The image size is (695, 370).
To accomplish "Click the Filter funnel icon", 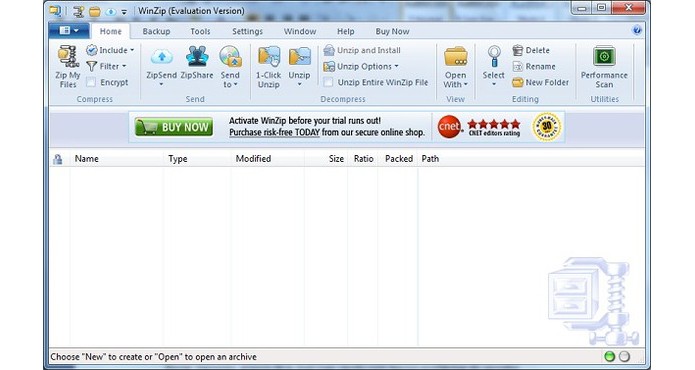I will [x=92, y=66].
